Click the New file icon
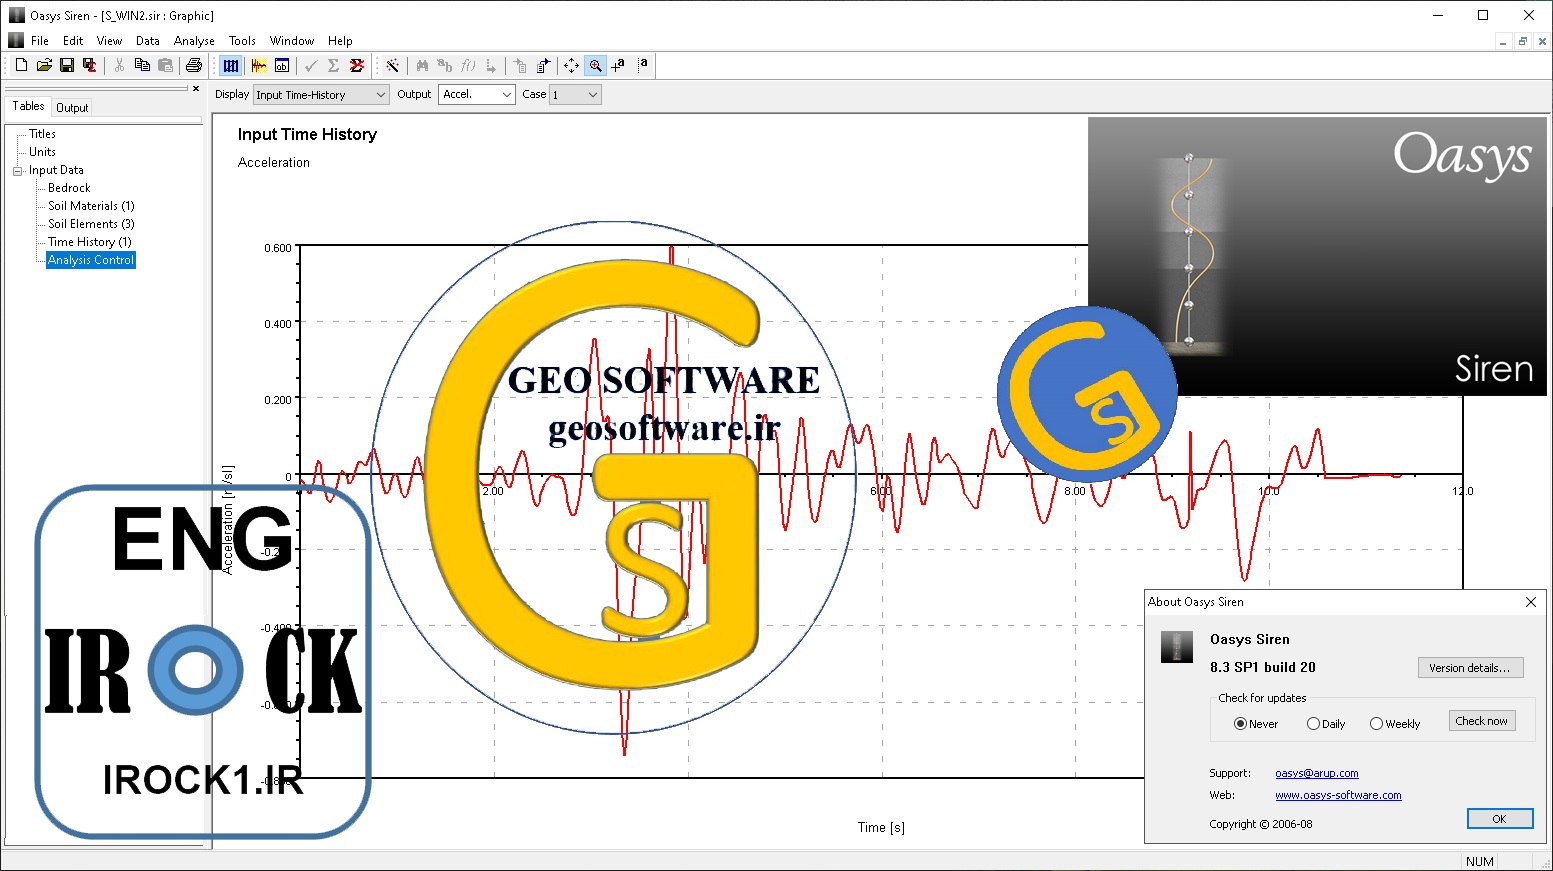Screen dimensions: 1553x871 (21, 65)
